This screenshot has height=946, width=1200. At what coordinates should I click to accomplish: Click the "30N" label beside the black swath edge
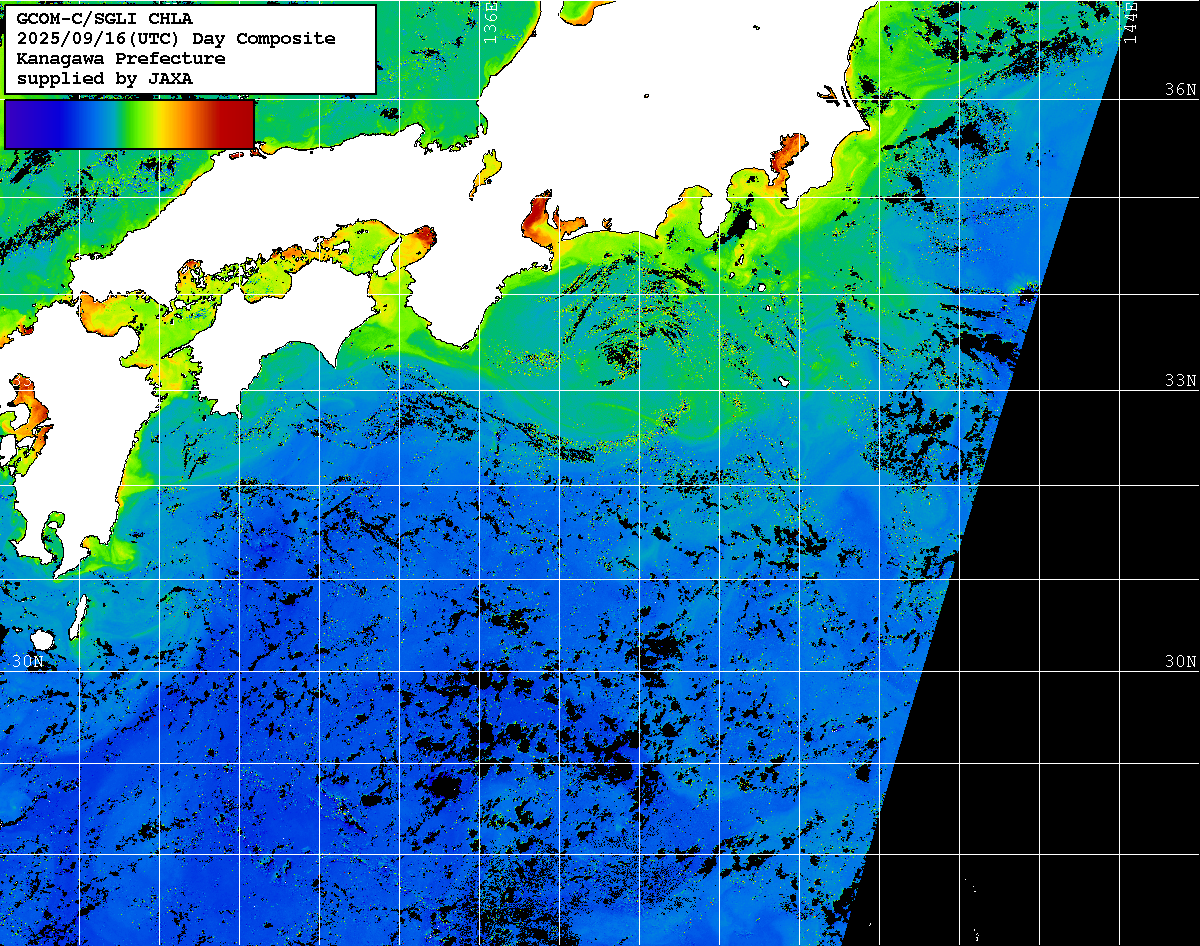coord(1181,662)
